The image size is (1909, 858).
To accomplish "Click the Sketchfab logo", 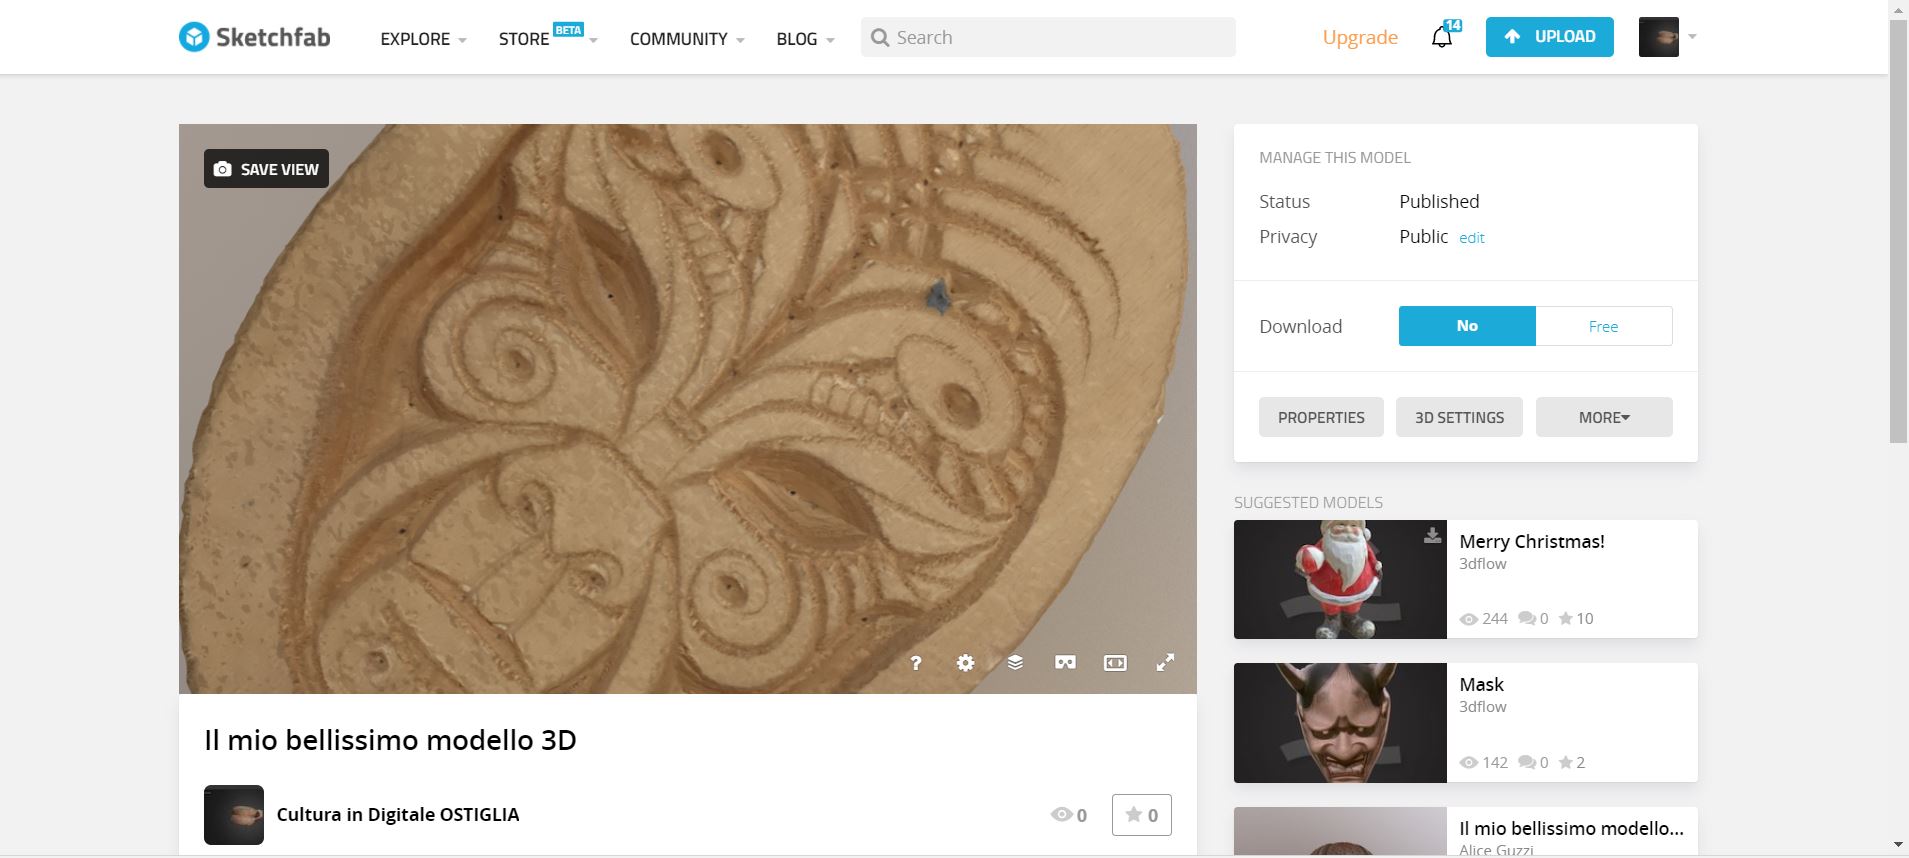I will pos(254,37).
